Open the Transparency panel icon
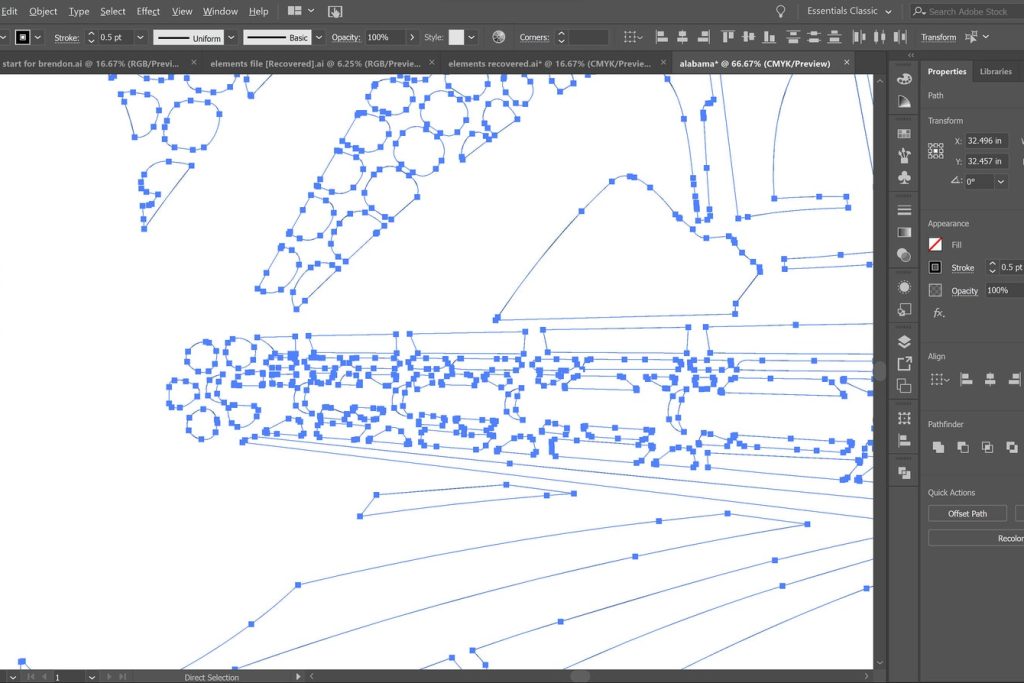This screenshot has width=1024, height=683. pos(904,255)
